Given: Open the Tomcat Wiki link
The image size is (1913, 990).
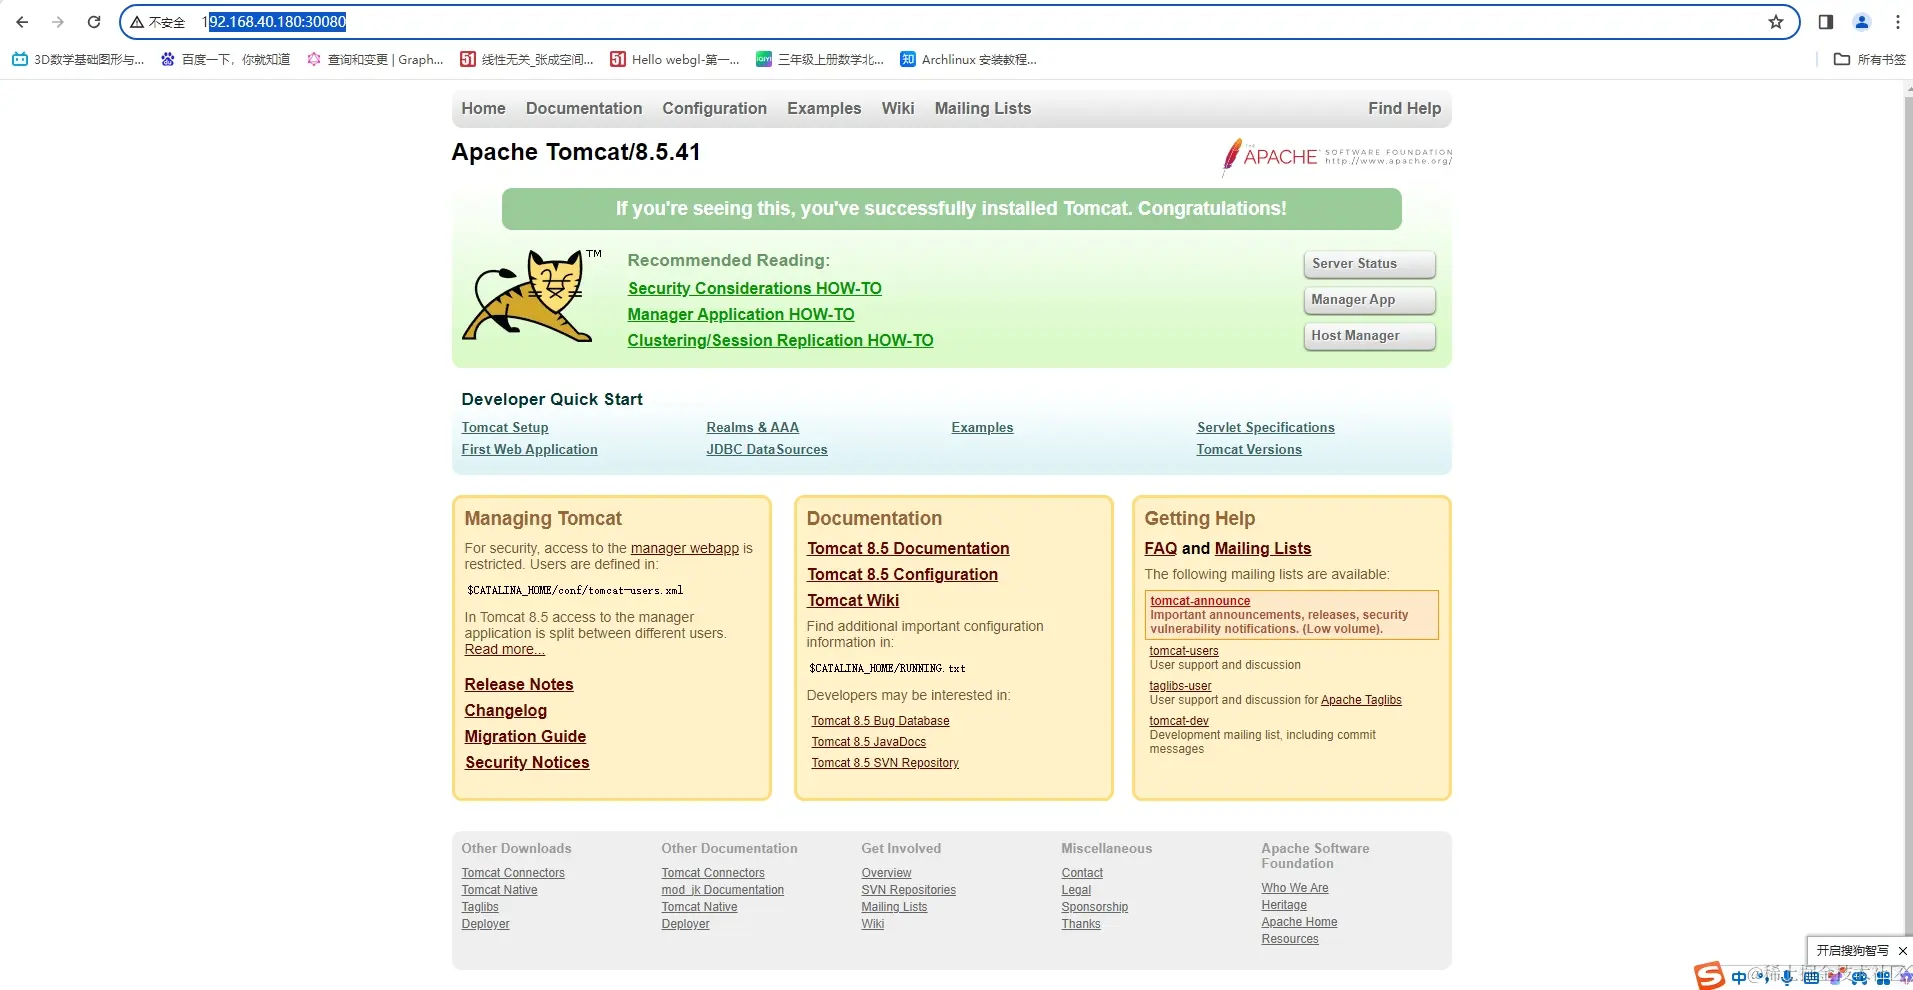Looking at the screenshot, I should pyautogui.click(x=853, y=601).
